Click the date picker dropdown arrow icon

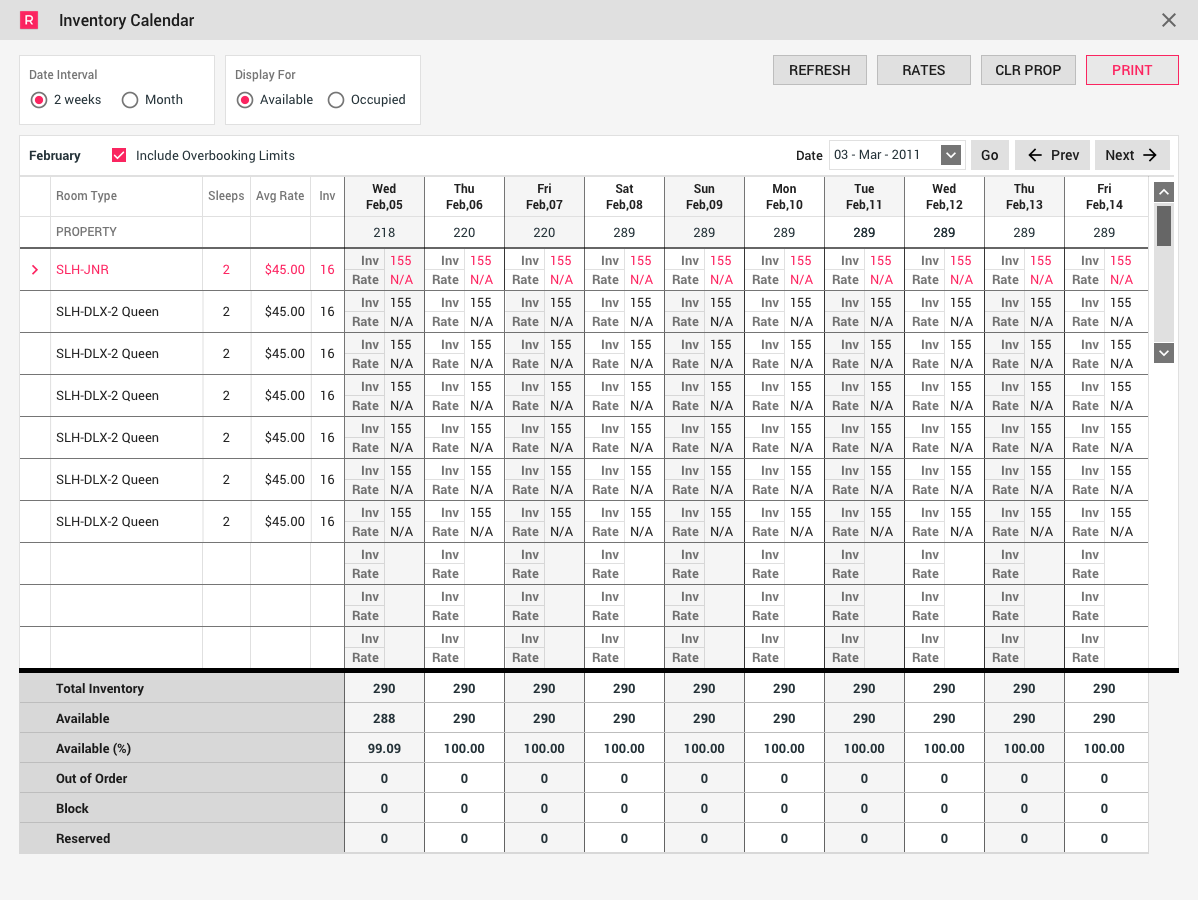949,155
